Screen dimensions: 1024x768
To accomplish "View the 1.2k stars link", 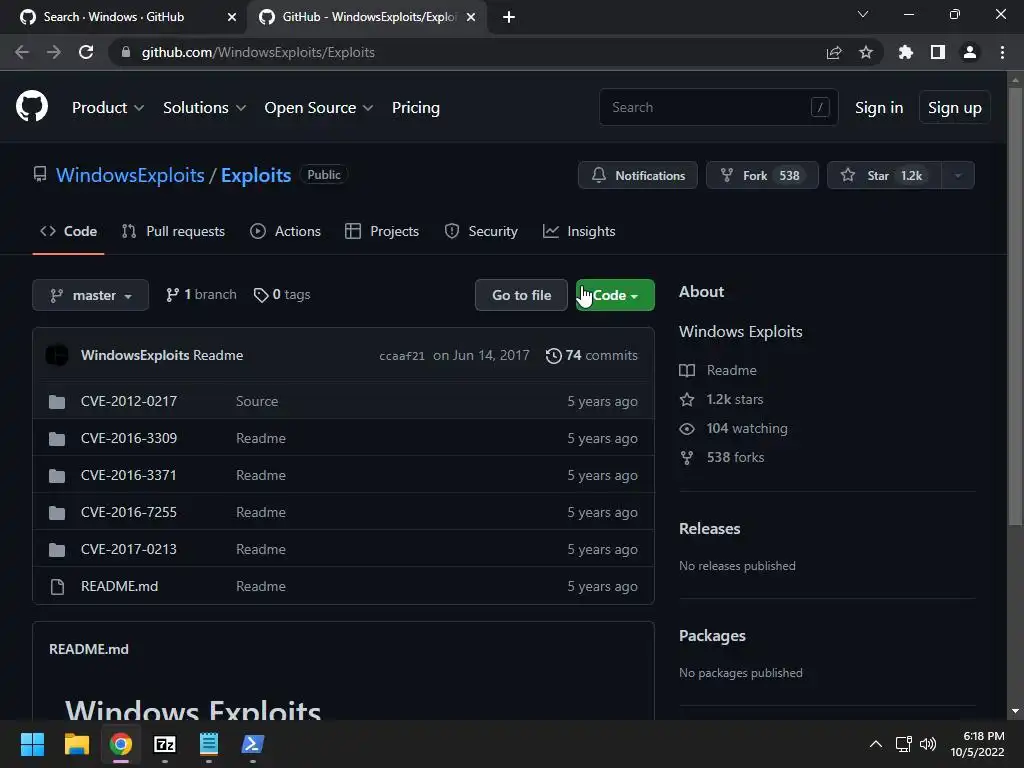I will (722, 399).
